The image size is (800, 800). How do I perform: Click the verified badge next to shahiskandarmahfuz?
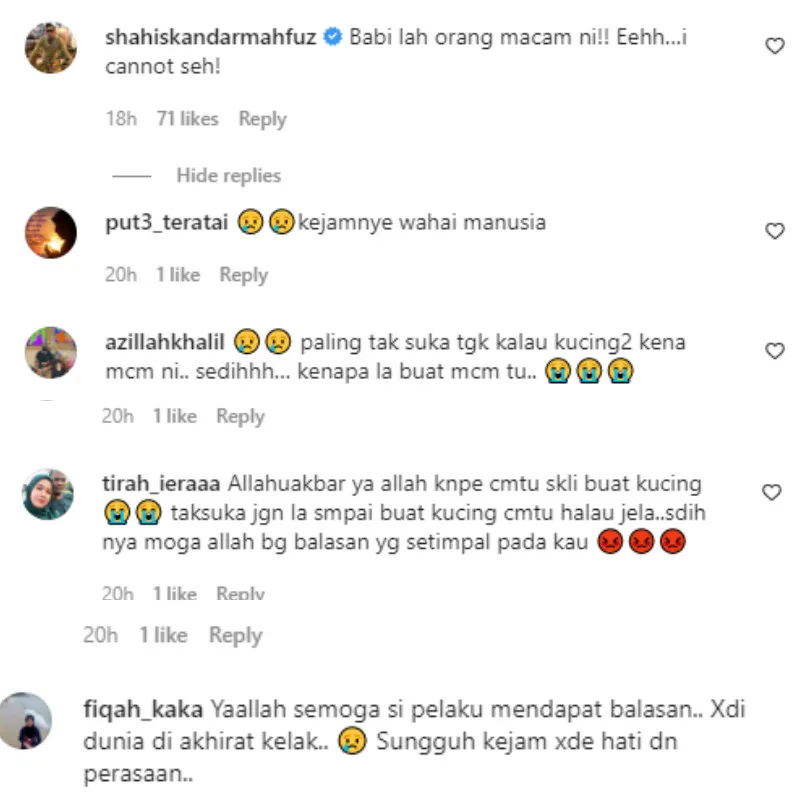pyautogui.click(x=333, y=37)
